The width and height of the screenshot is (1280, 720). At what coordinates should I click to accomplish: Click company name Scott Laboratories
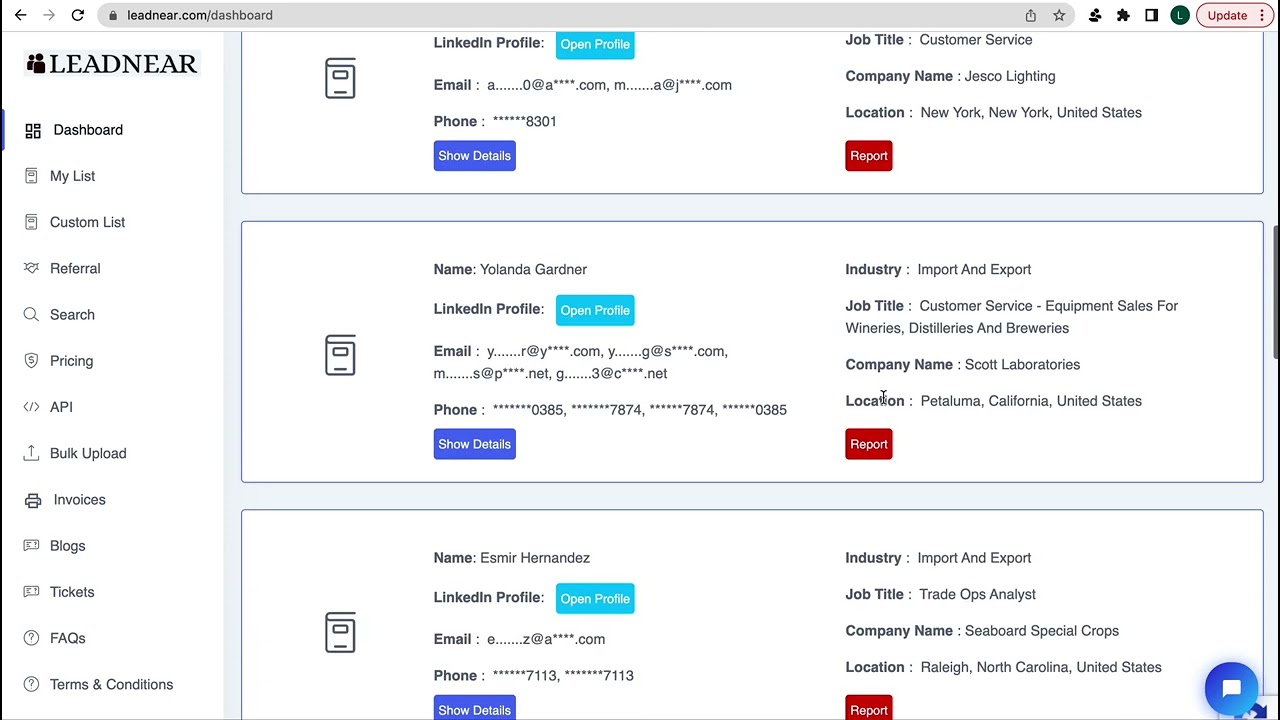pyautogui.click(x=1022, y=365)
